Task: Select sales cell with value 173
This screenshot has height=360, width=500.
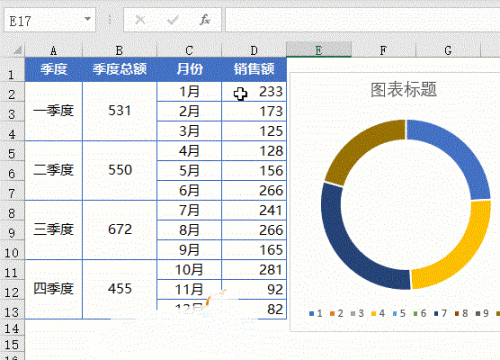Action: (x=254, y=111)
